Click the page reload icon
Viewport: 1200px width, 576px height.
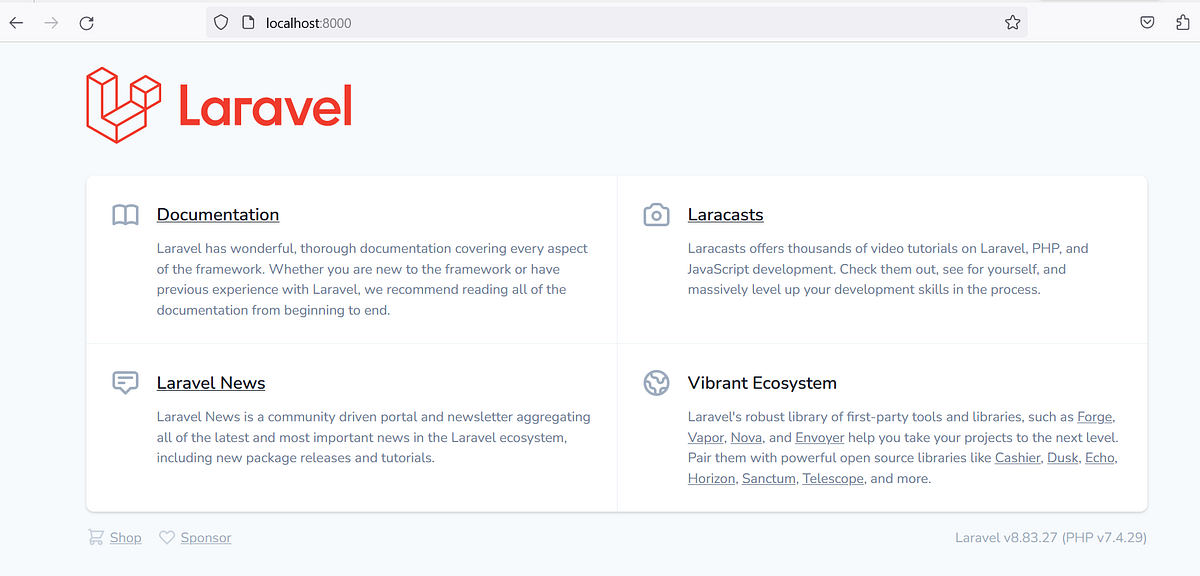point(87,21)
